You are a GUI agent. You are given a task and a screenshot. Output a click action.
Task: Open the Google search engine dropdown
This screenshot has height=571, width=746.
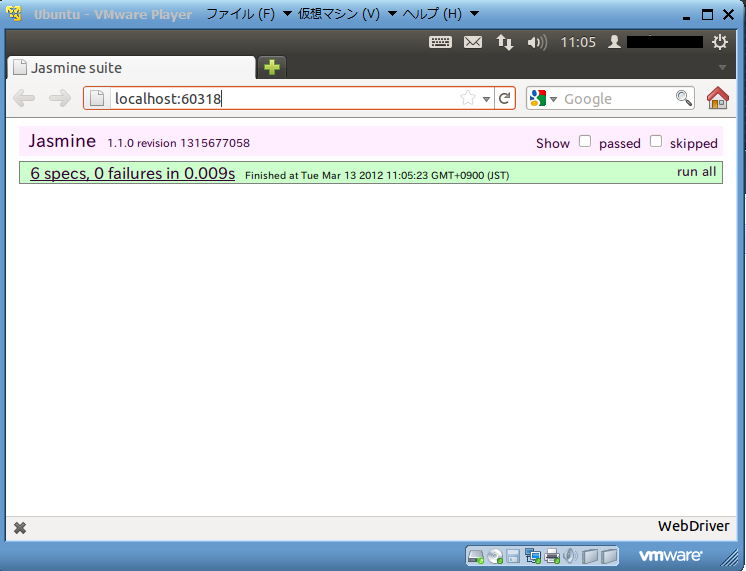click(x=543, y=98)
